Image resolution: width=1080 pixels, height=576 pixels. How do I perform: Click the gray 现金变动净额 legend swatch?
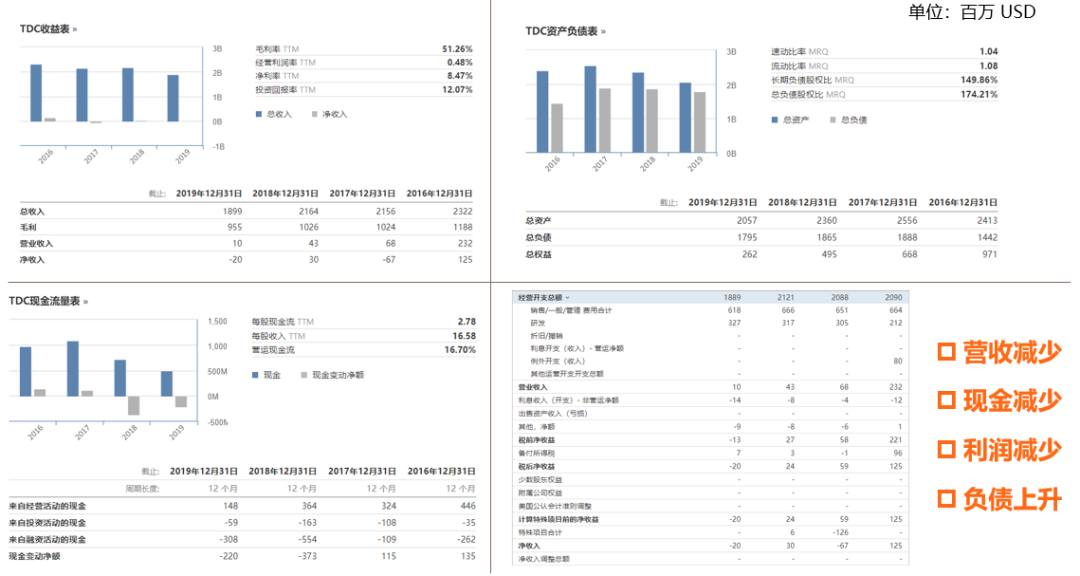click(x=304, y=375)
